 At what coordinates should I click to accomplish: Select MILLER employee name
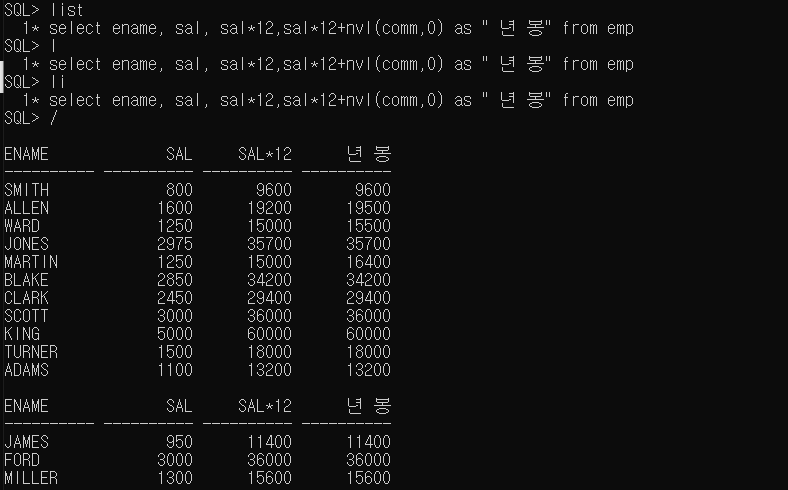31,478
